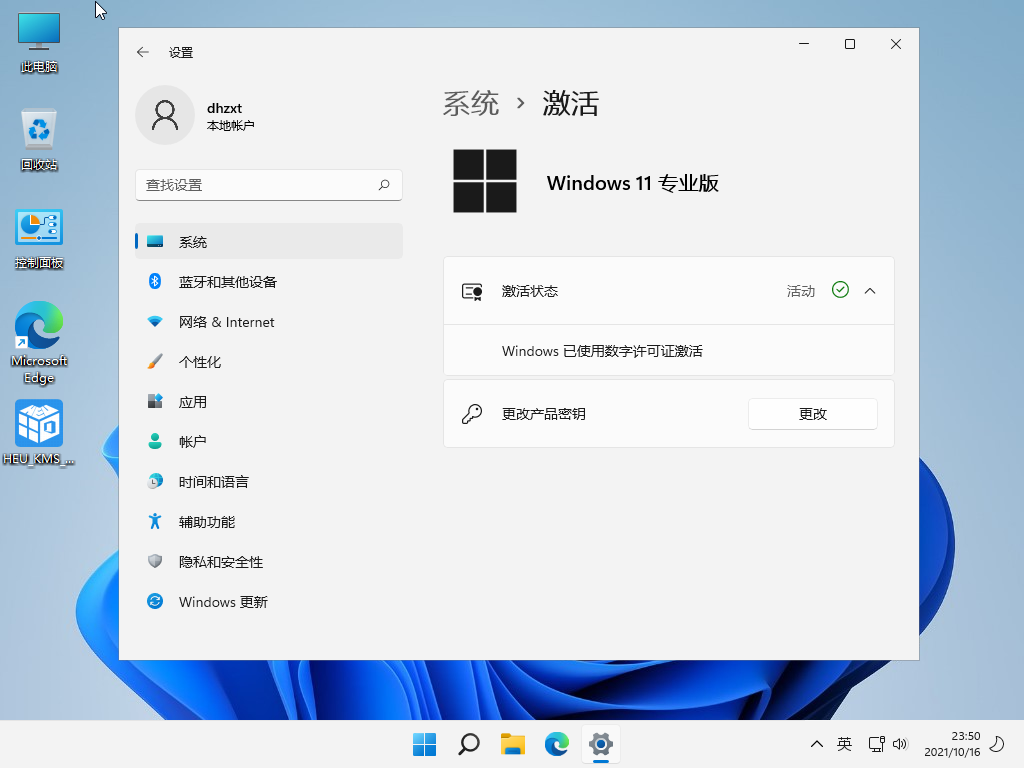The image size is (1024, 768).
Task: Select the 回收站 desktop icon
Action: pos(39,140)
